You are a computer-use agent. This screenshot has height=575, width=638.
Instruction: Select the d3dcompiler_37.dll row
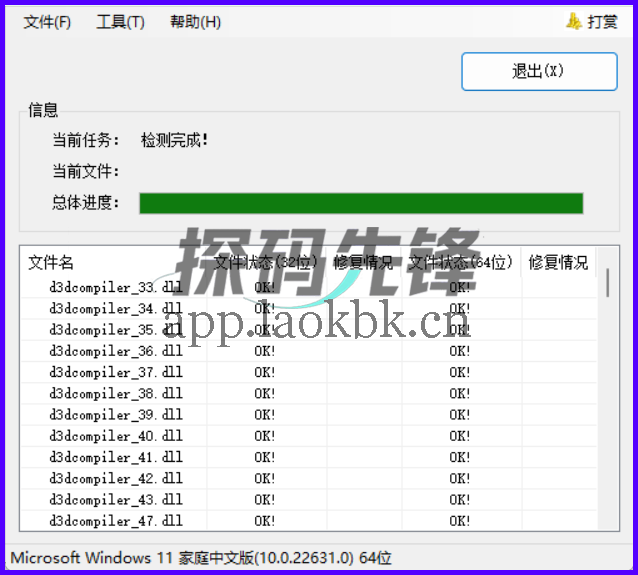[x=309, y=372]
